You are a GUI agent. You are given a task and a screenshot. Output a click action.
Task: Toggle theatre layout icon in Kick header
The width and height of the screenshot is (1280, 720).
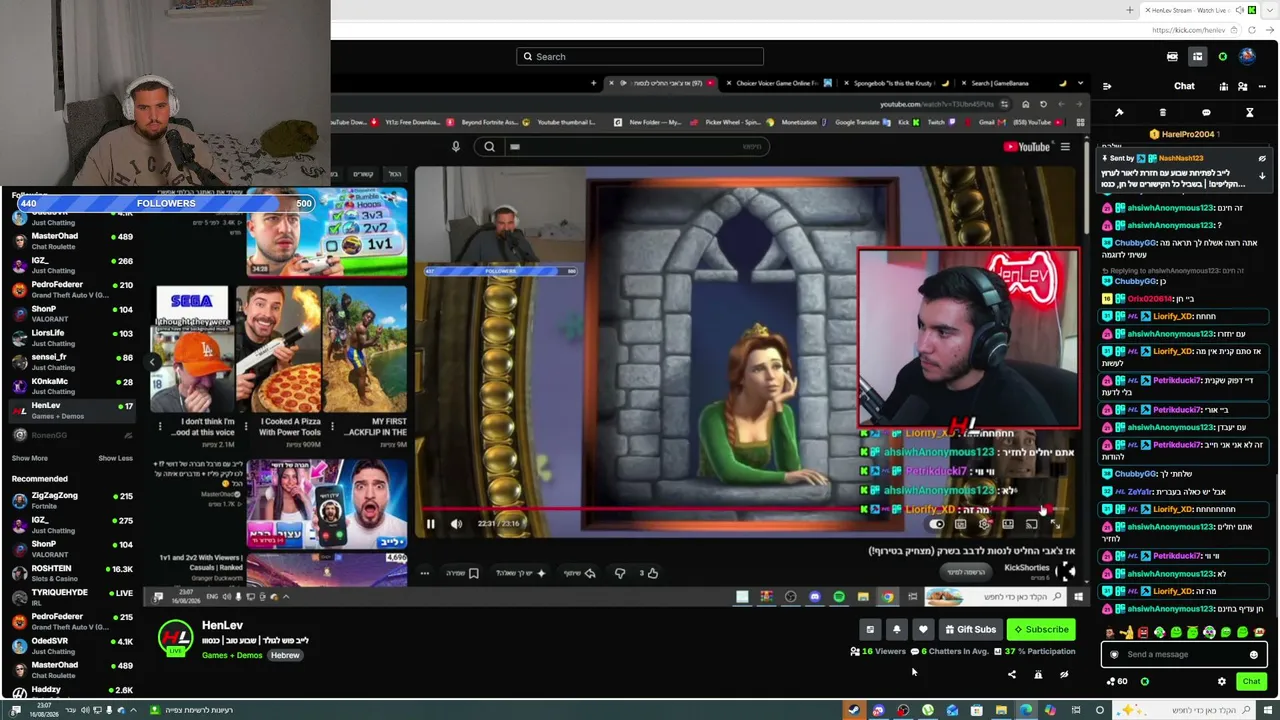coord(1197,57)
